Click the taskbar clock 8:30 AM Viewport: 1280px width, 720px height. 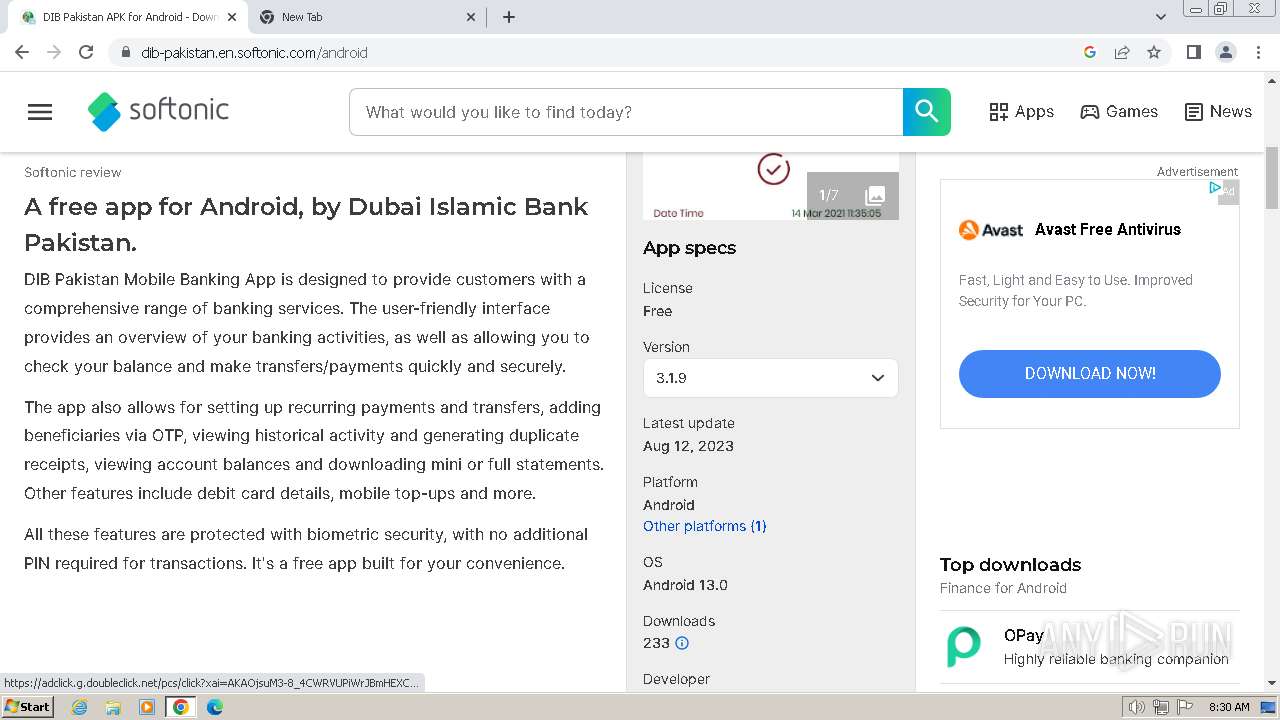[x=1229, y=707]
